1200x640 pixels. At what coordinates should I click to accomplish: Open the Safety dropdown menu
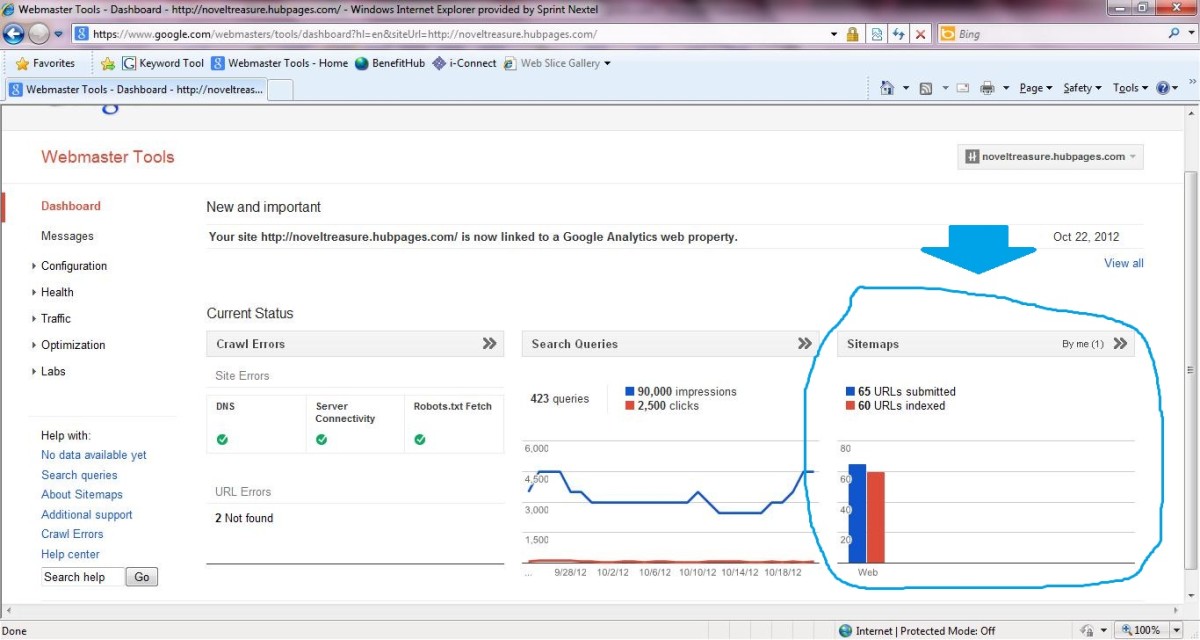tap(1080, 88)
